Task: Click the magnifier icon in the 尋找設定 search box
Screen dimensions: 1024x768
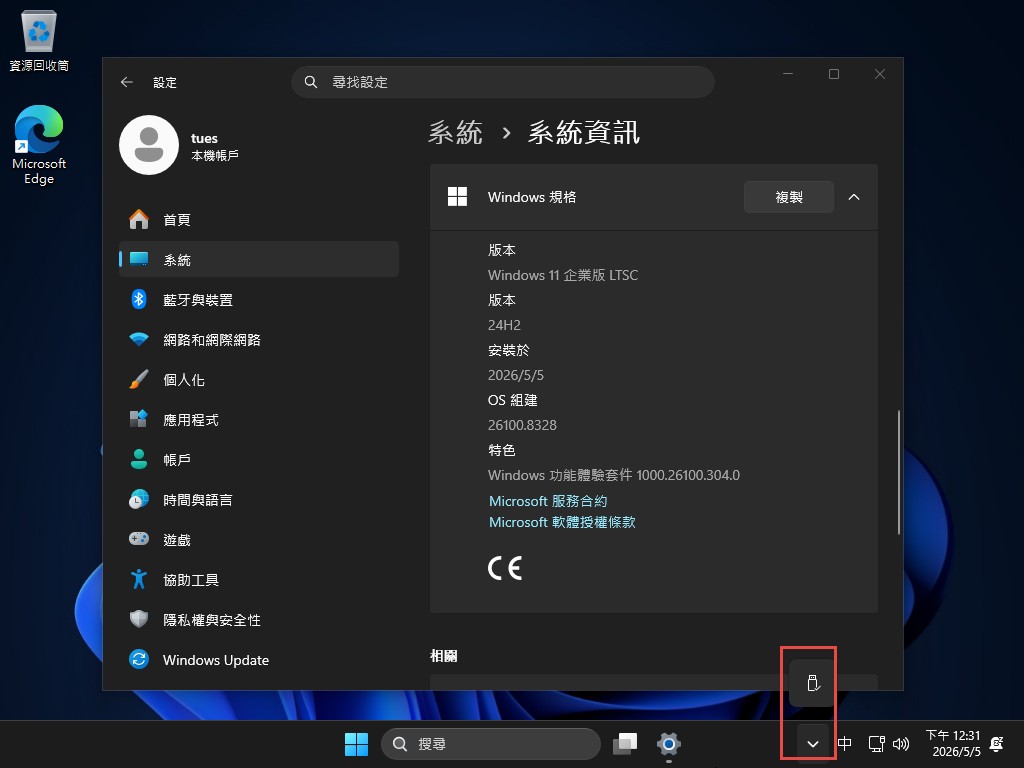Action: coord(311,82)
